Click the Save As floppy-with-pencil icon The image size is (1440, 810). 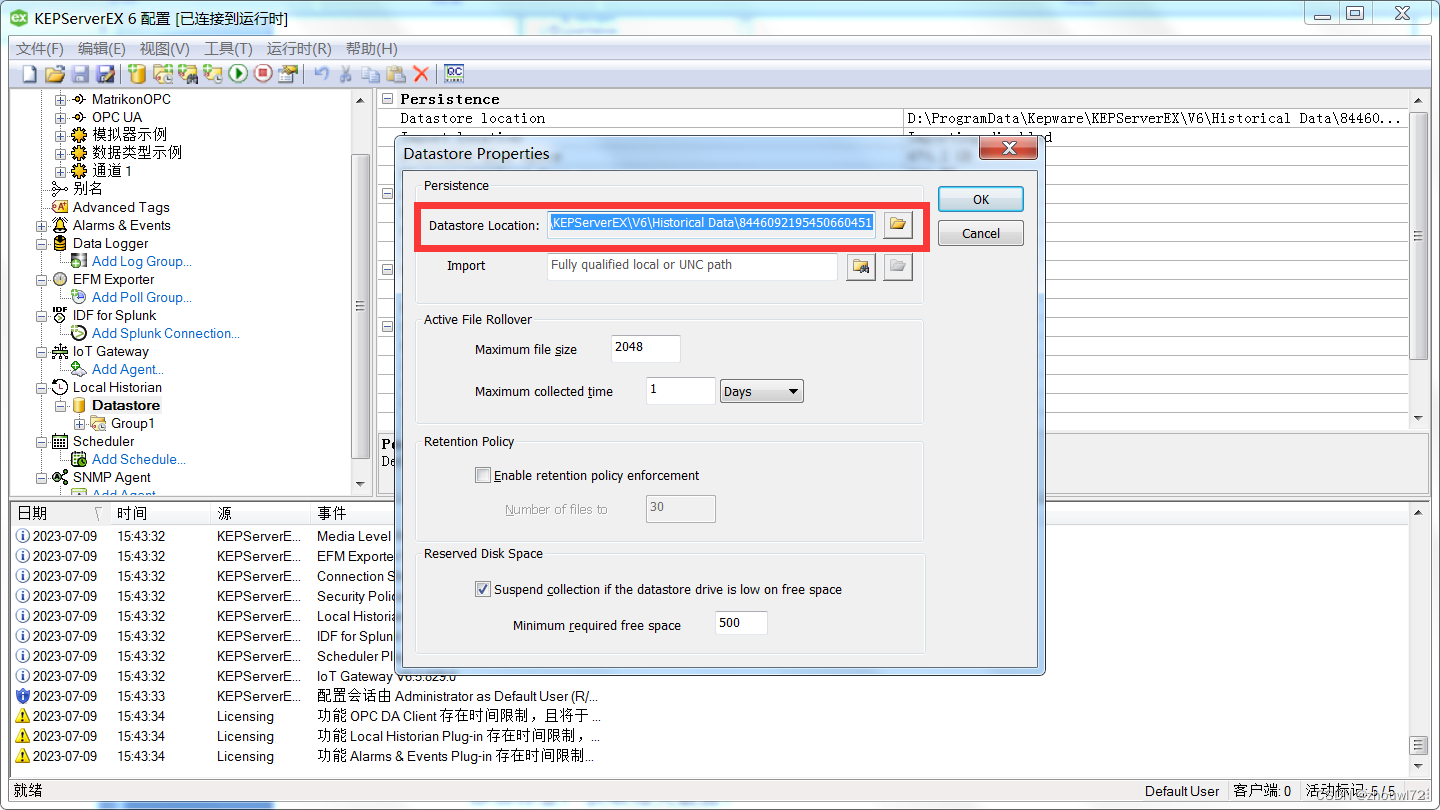105,73
